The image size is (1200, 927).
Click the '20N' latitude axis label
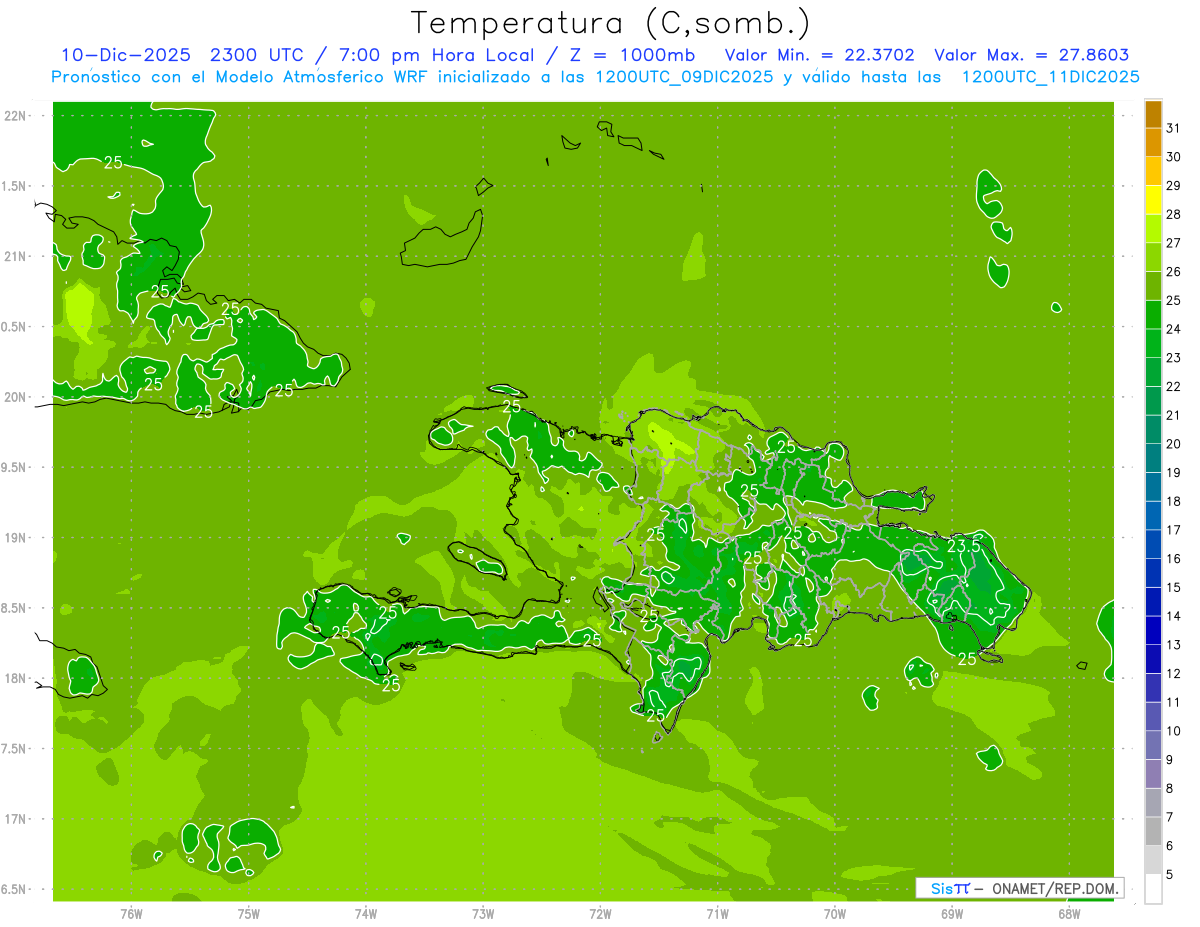click(15, 397)
